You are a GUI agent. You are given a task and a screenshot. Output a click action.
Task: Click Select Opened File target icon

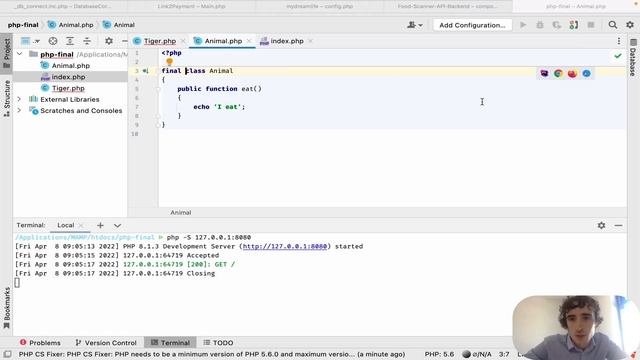[53, 41]
